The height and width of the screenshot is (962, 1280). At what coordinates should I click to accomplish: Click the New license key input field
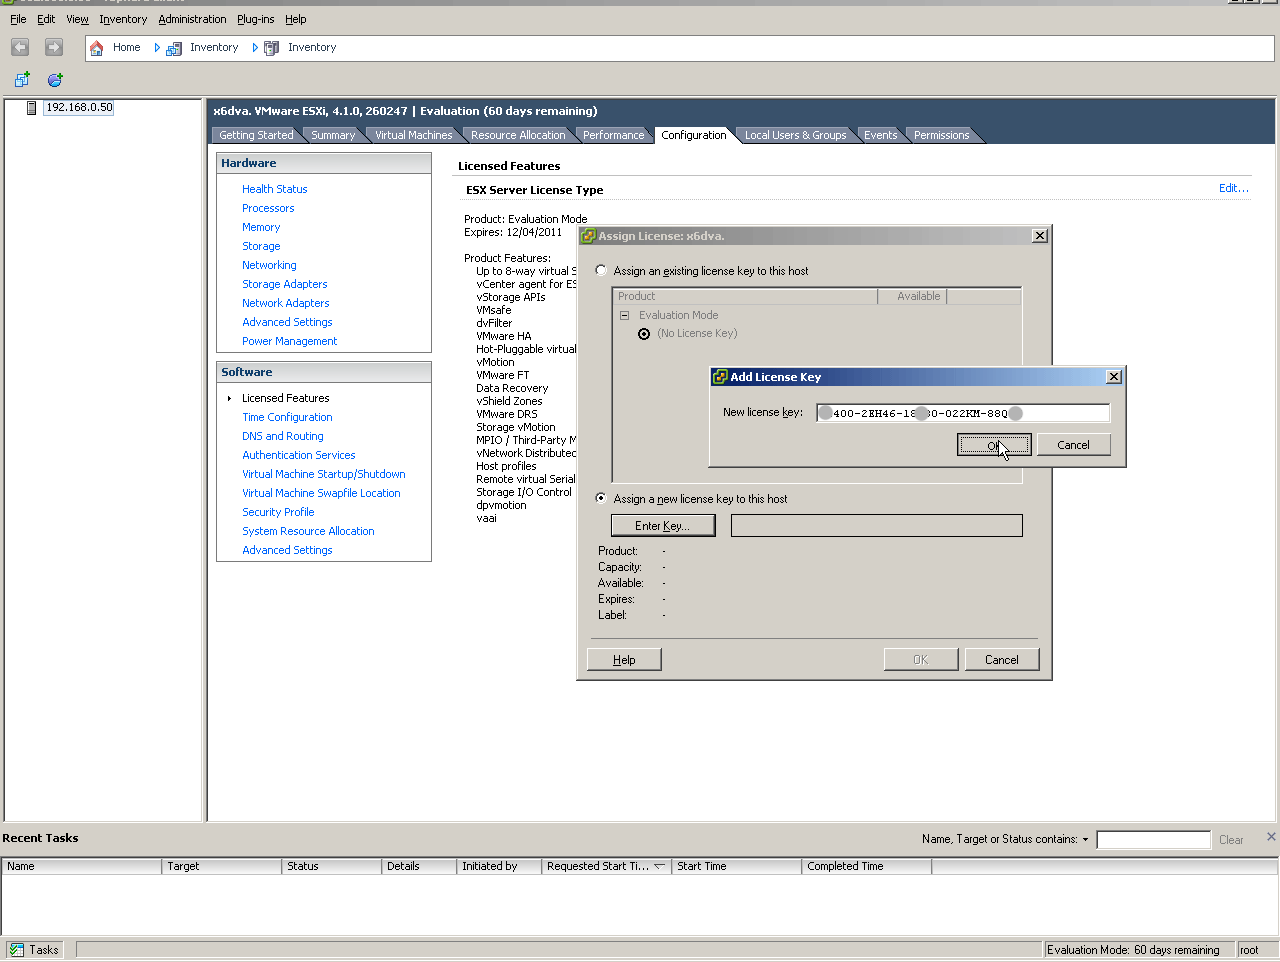pyautogui.click(x=963, y=413)
